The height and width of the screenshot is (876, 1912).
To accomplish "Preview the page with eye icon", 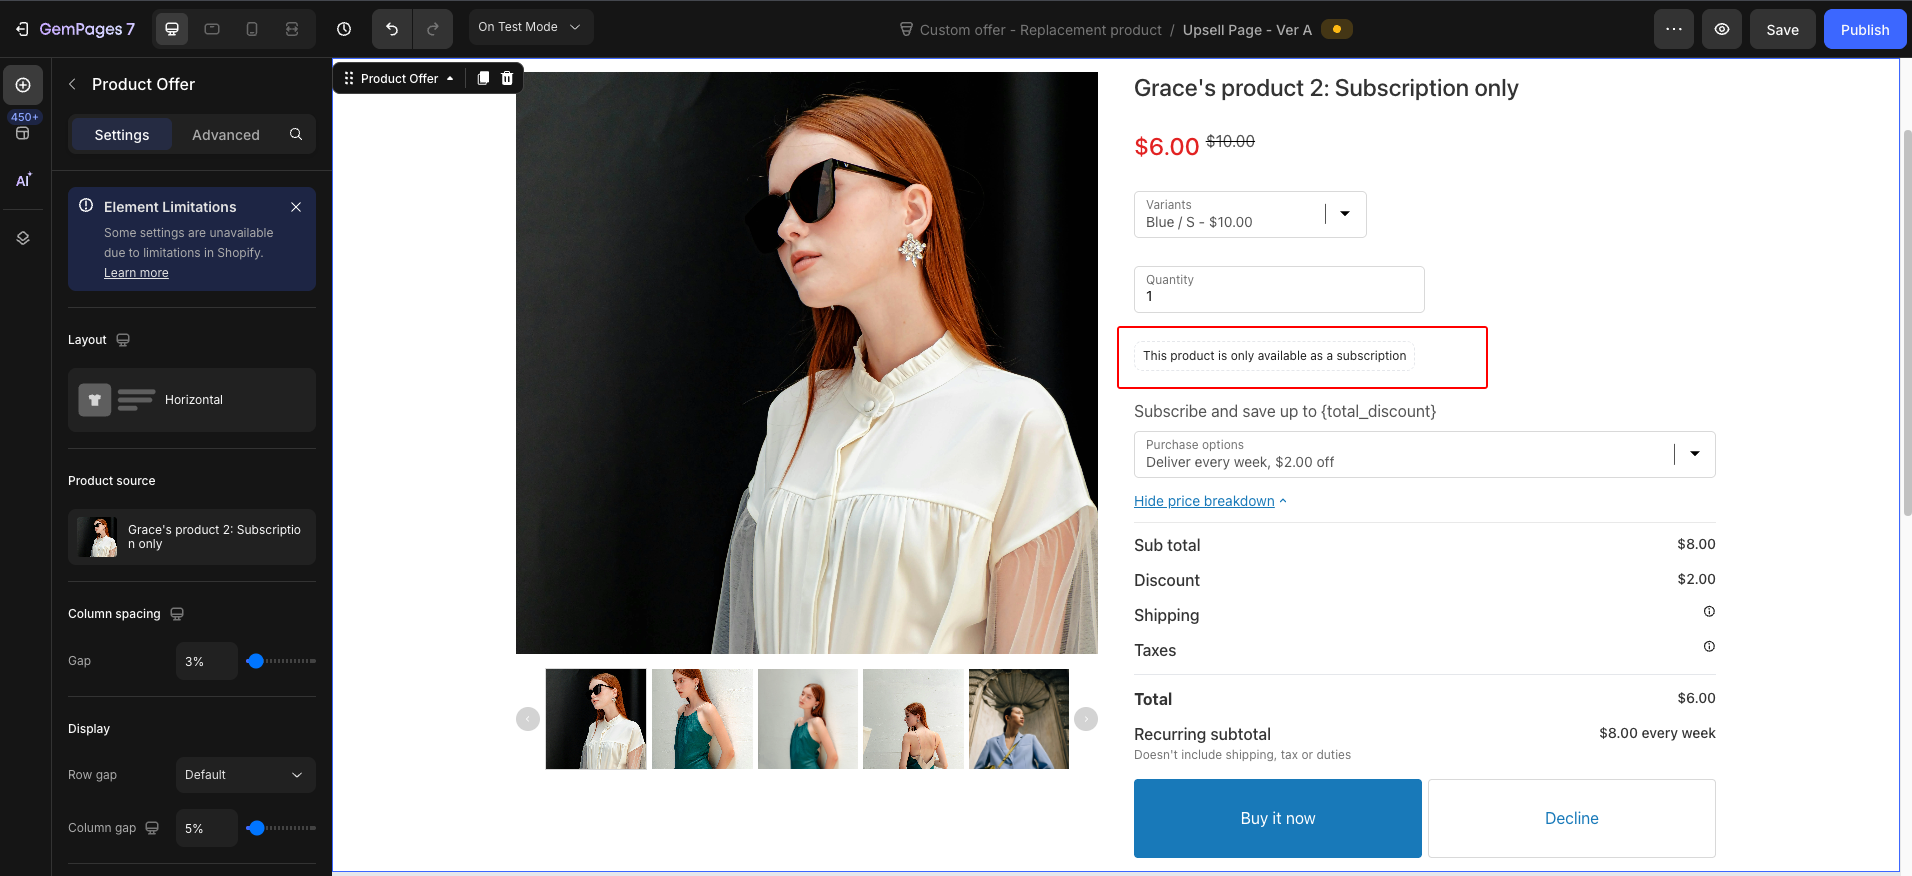I will point(1722,29).
